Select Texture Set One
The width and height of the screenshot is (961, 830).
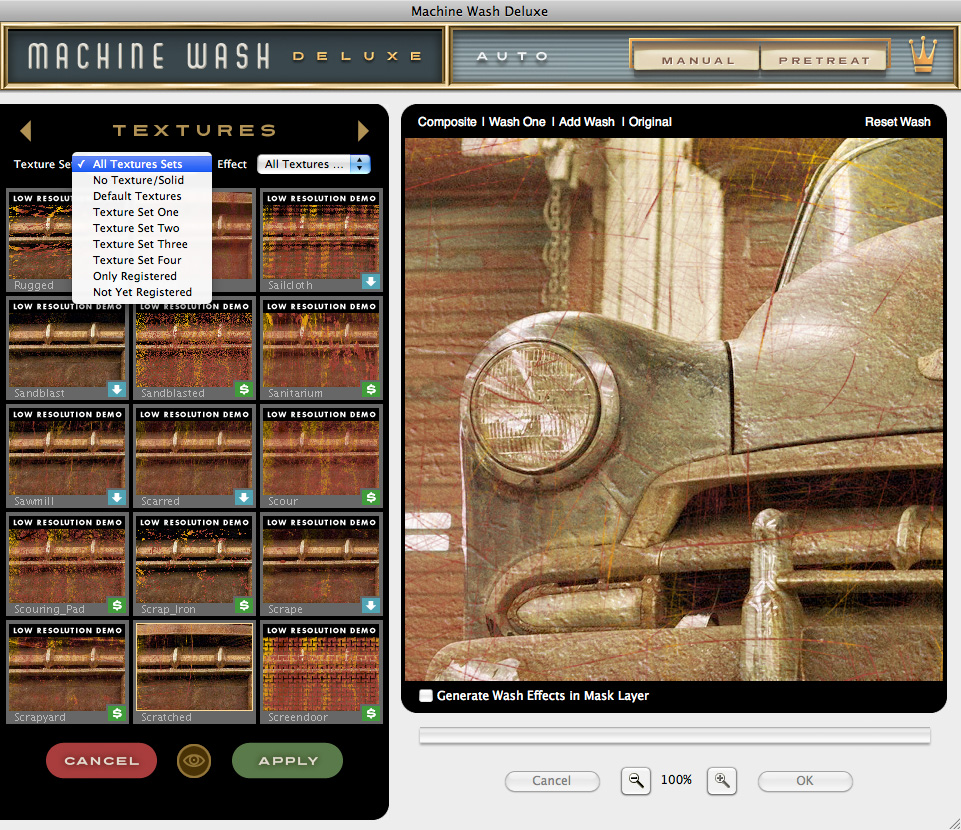(142, 212)
